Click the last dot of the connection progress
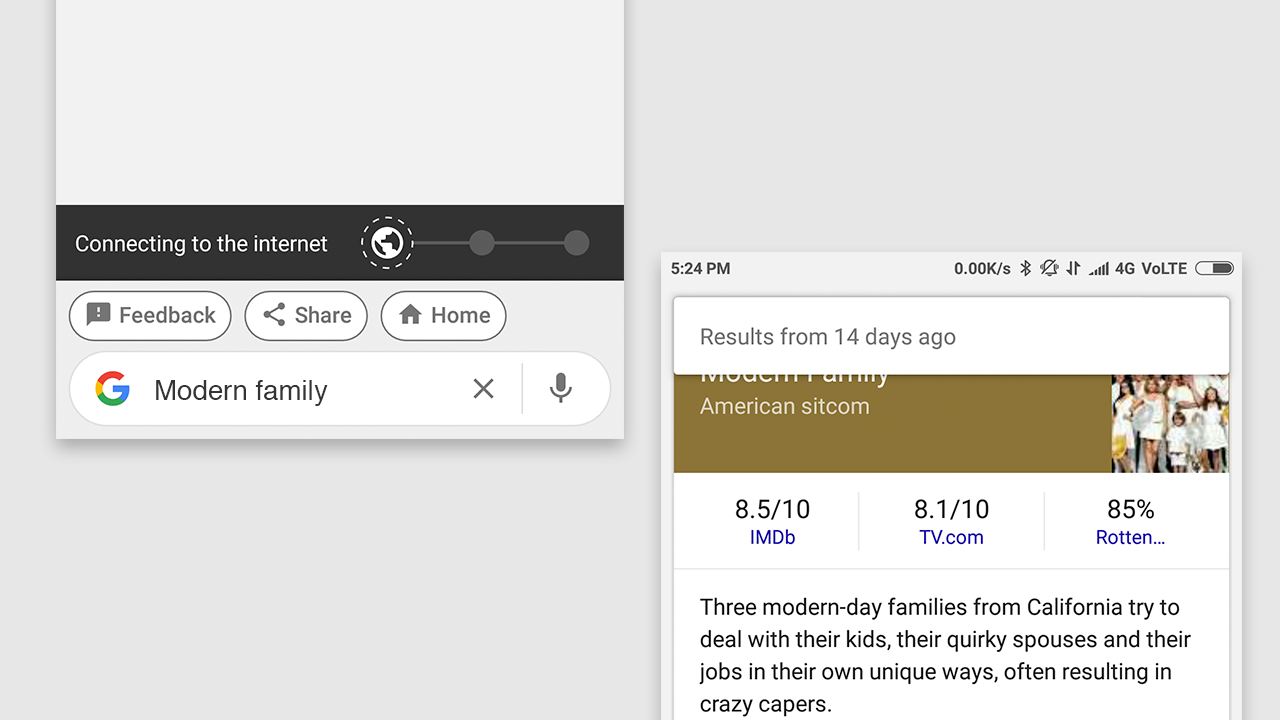Viewport: 1280px width, 720px height. click(x=576, y=243)
